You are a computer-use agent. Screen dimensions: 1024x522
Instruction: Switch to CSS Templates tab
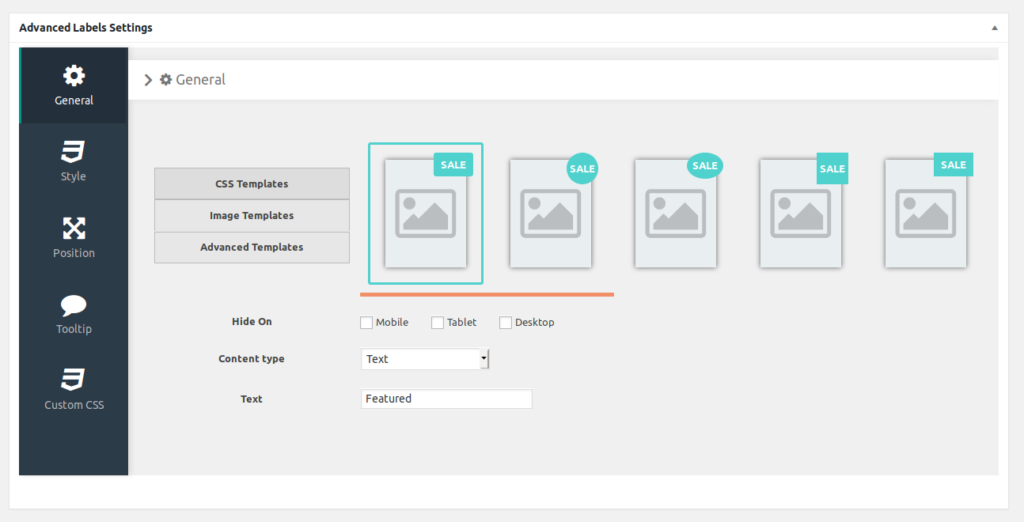pyautogui.click(x=252, y=184)
